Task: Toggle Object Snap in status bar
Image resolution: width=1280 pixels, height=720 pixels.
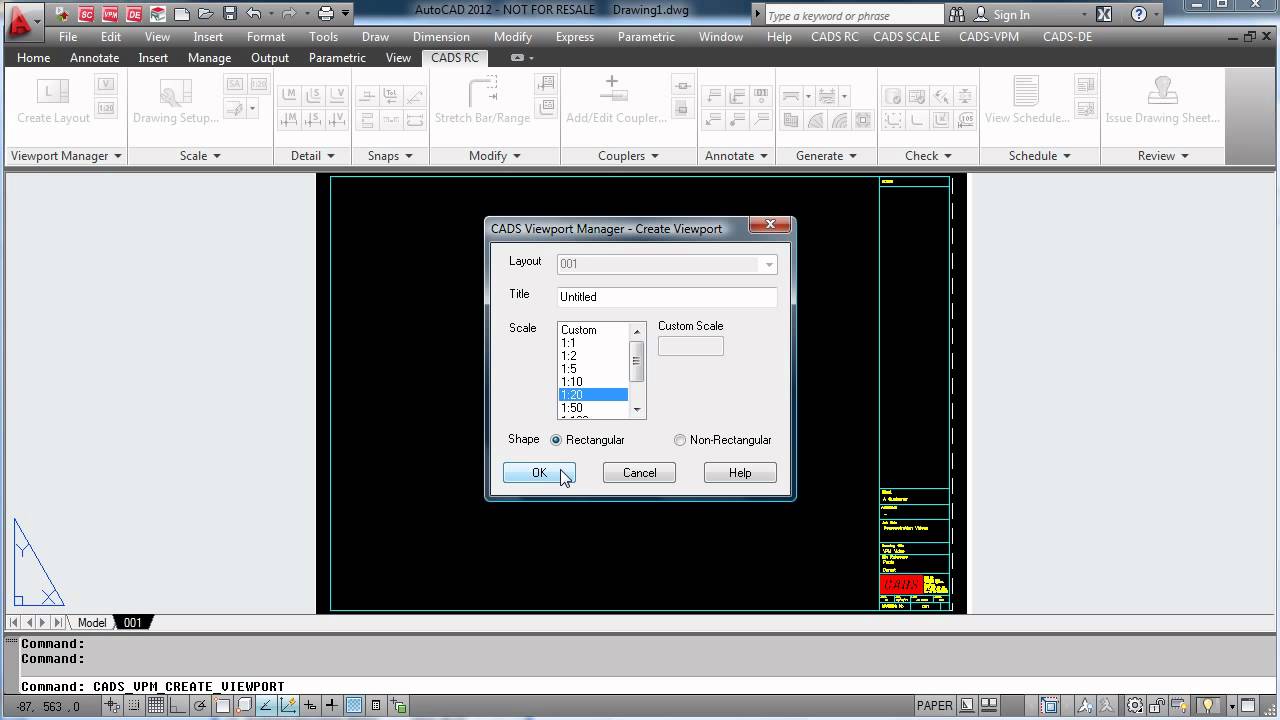Action: pyautogui.click(x=222, y=706)
